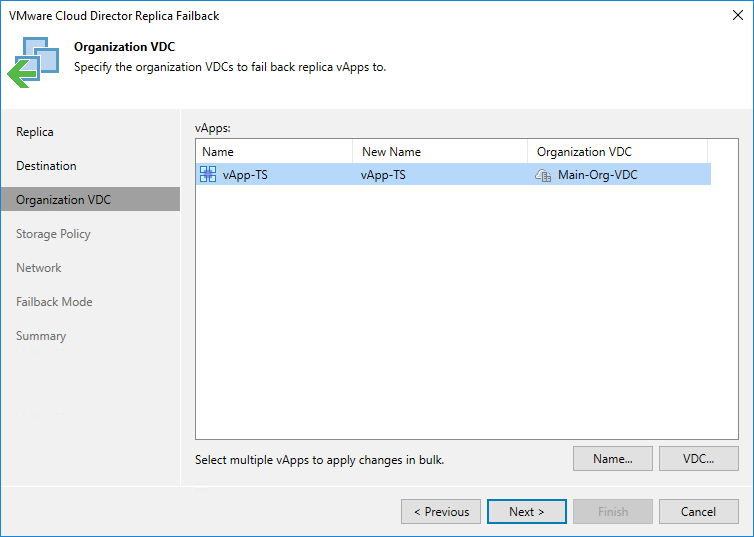Open the Storage Policy wizard step
754x537 pixels.
point(53,234)
